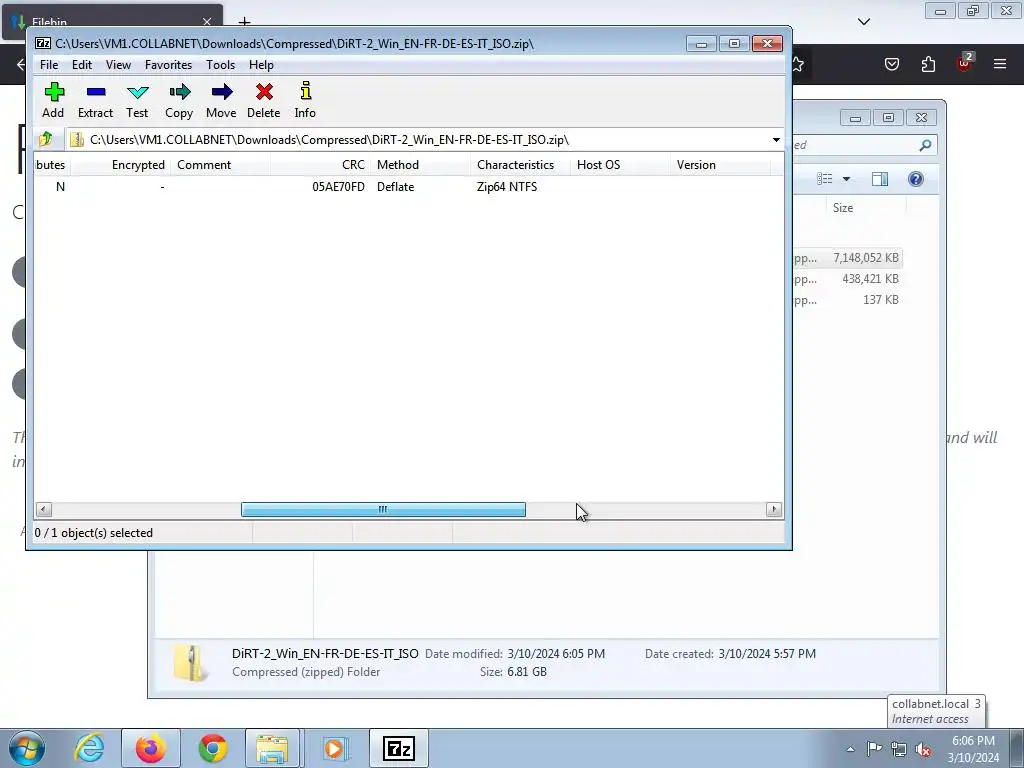
Task: Sort by the Comment column header
Action: point(220,165)
